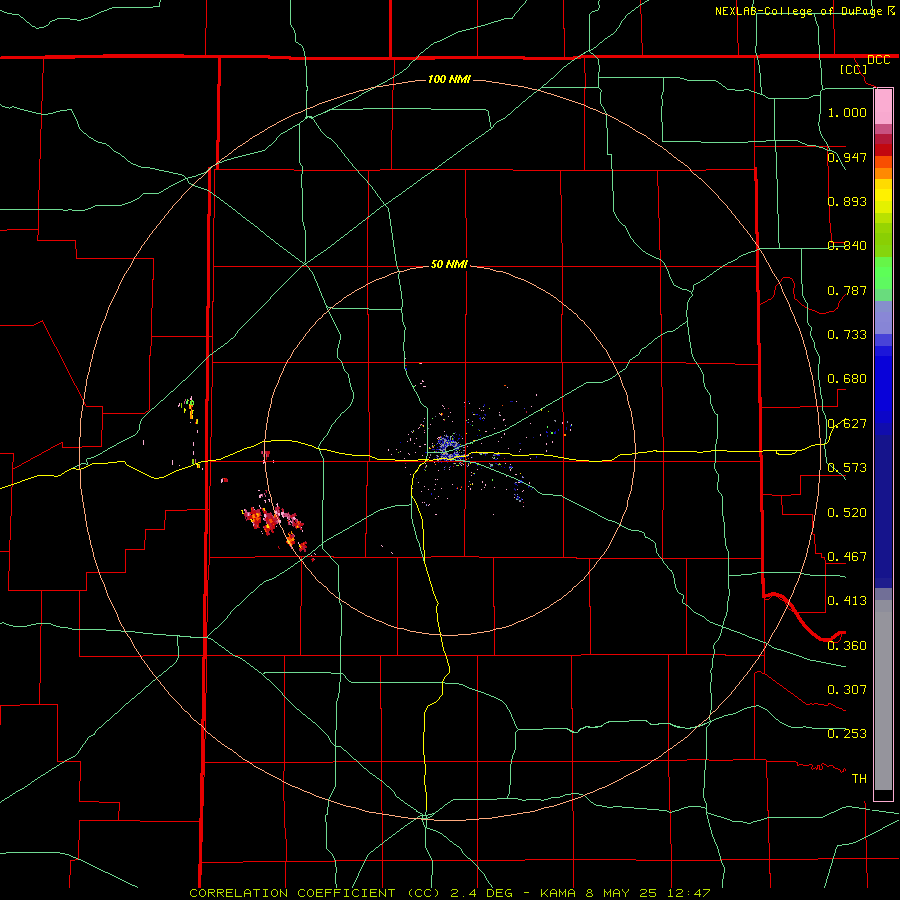Select the 0.307 scale value

(x=847, y=689)
